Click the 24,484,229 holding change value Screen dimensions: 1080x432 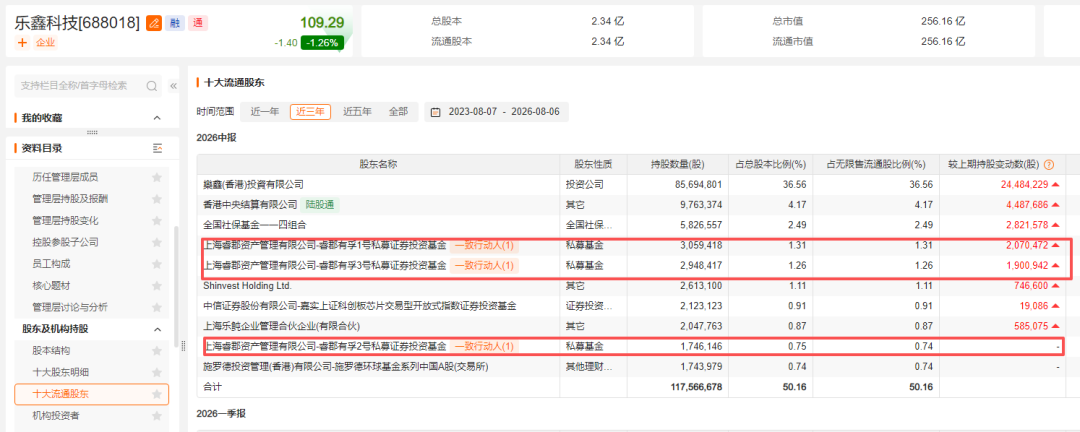pyautogui.click(x=1024, y=185)
